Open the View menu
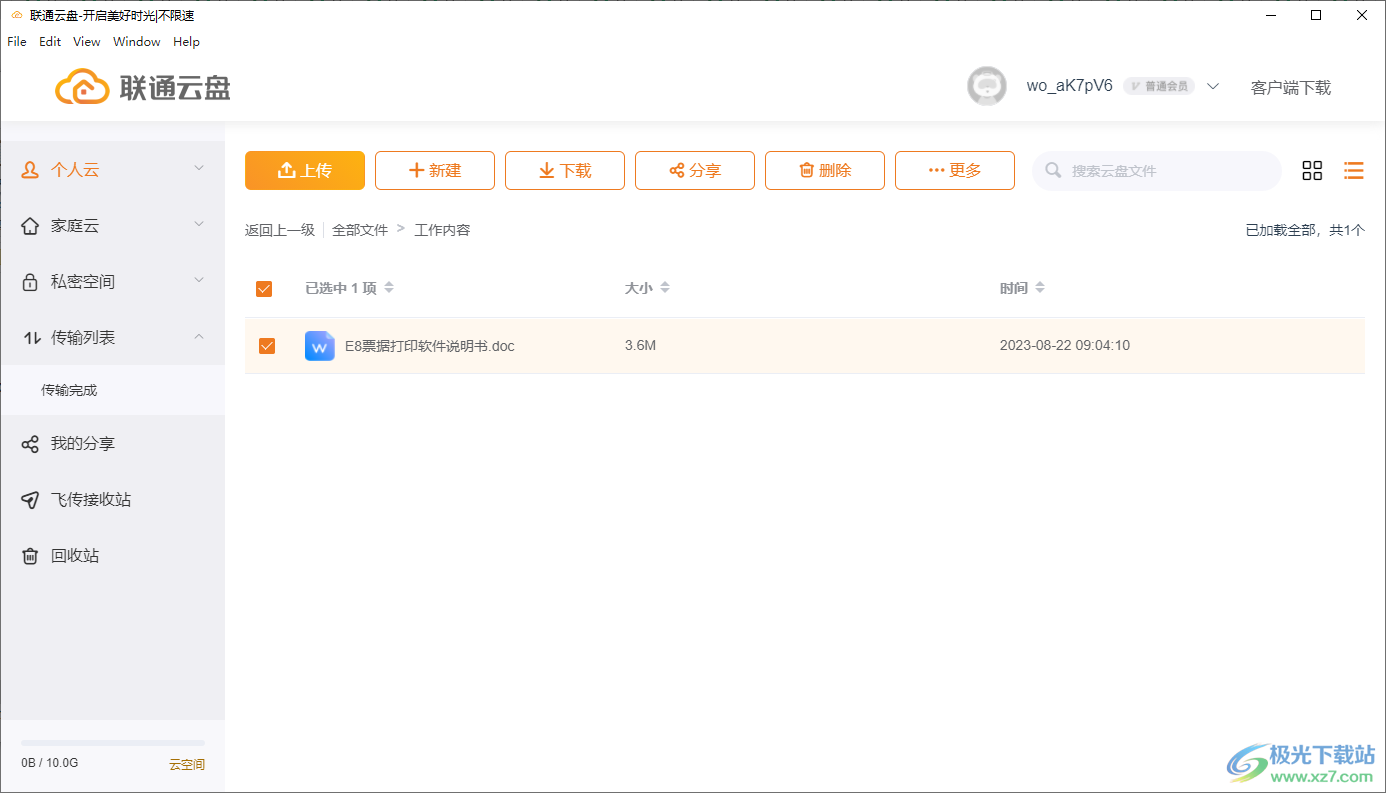Image resolution: width=1386 pixels, height=793 pixels. coord(87,42)
